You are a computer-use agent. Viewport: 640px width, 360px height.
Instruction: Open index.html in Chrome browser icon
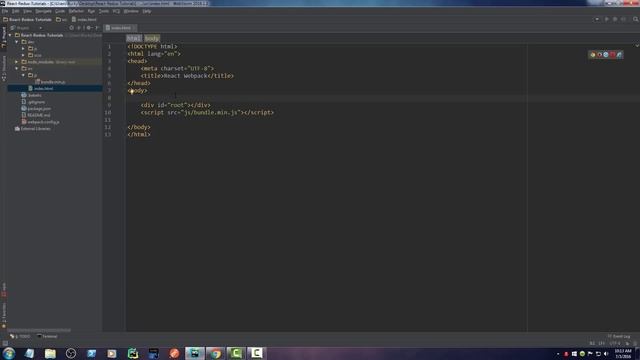593,55
